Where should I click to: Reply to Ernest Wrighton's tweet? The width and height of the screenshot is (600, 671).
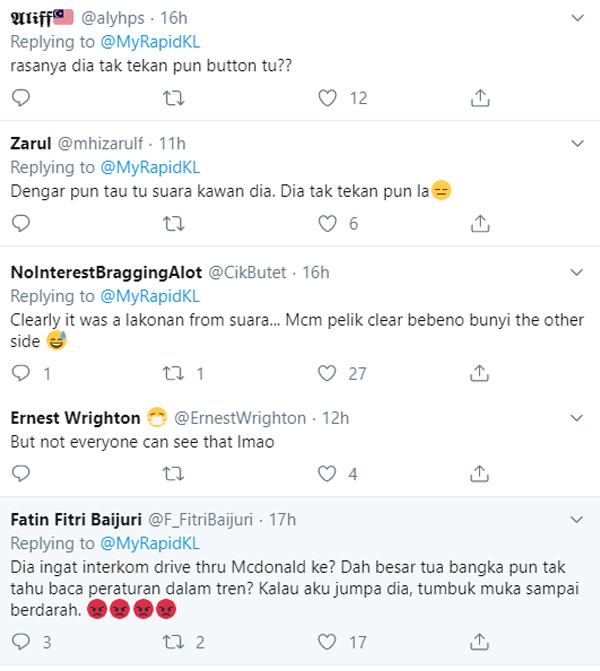(x=22, y=473)
